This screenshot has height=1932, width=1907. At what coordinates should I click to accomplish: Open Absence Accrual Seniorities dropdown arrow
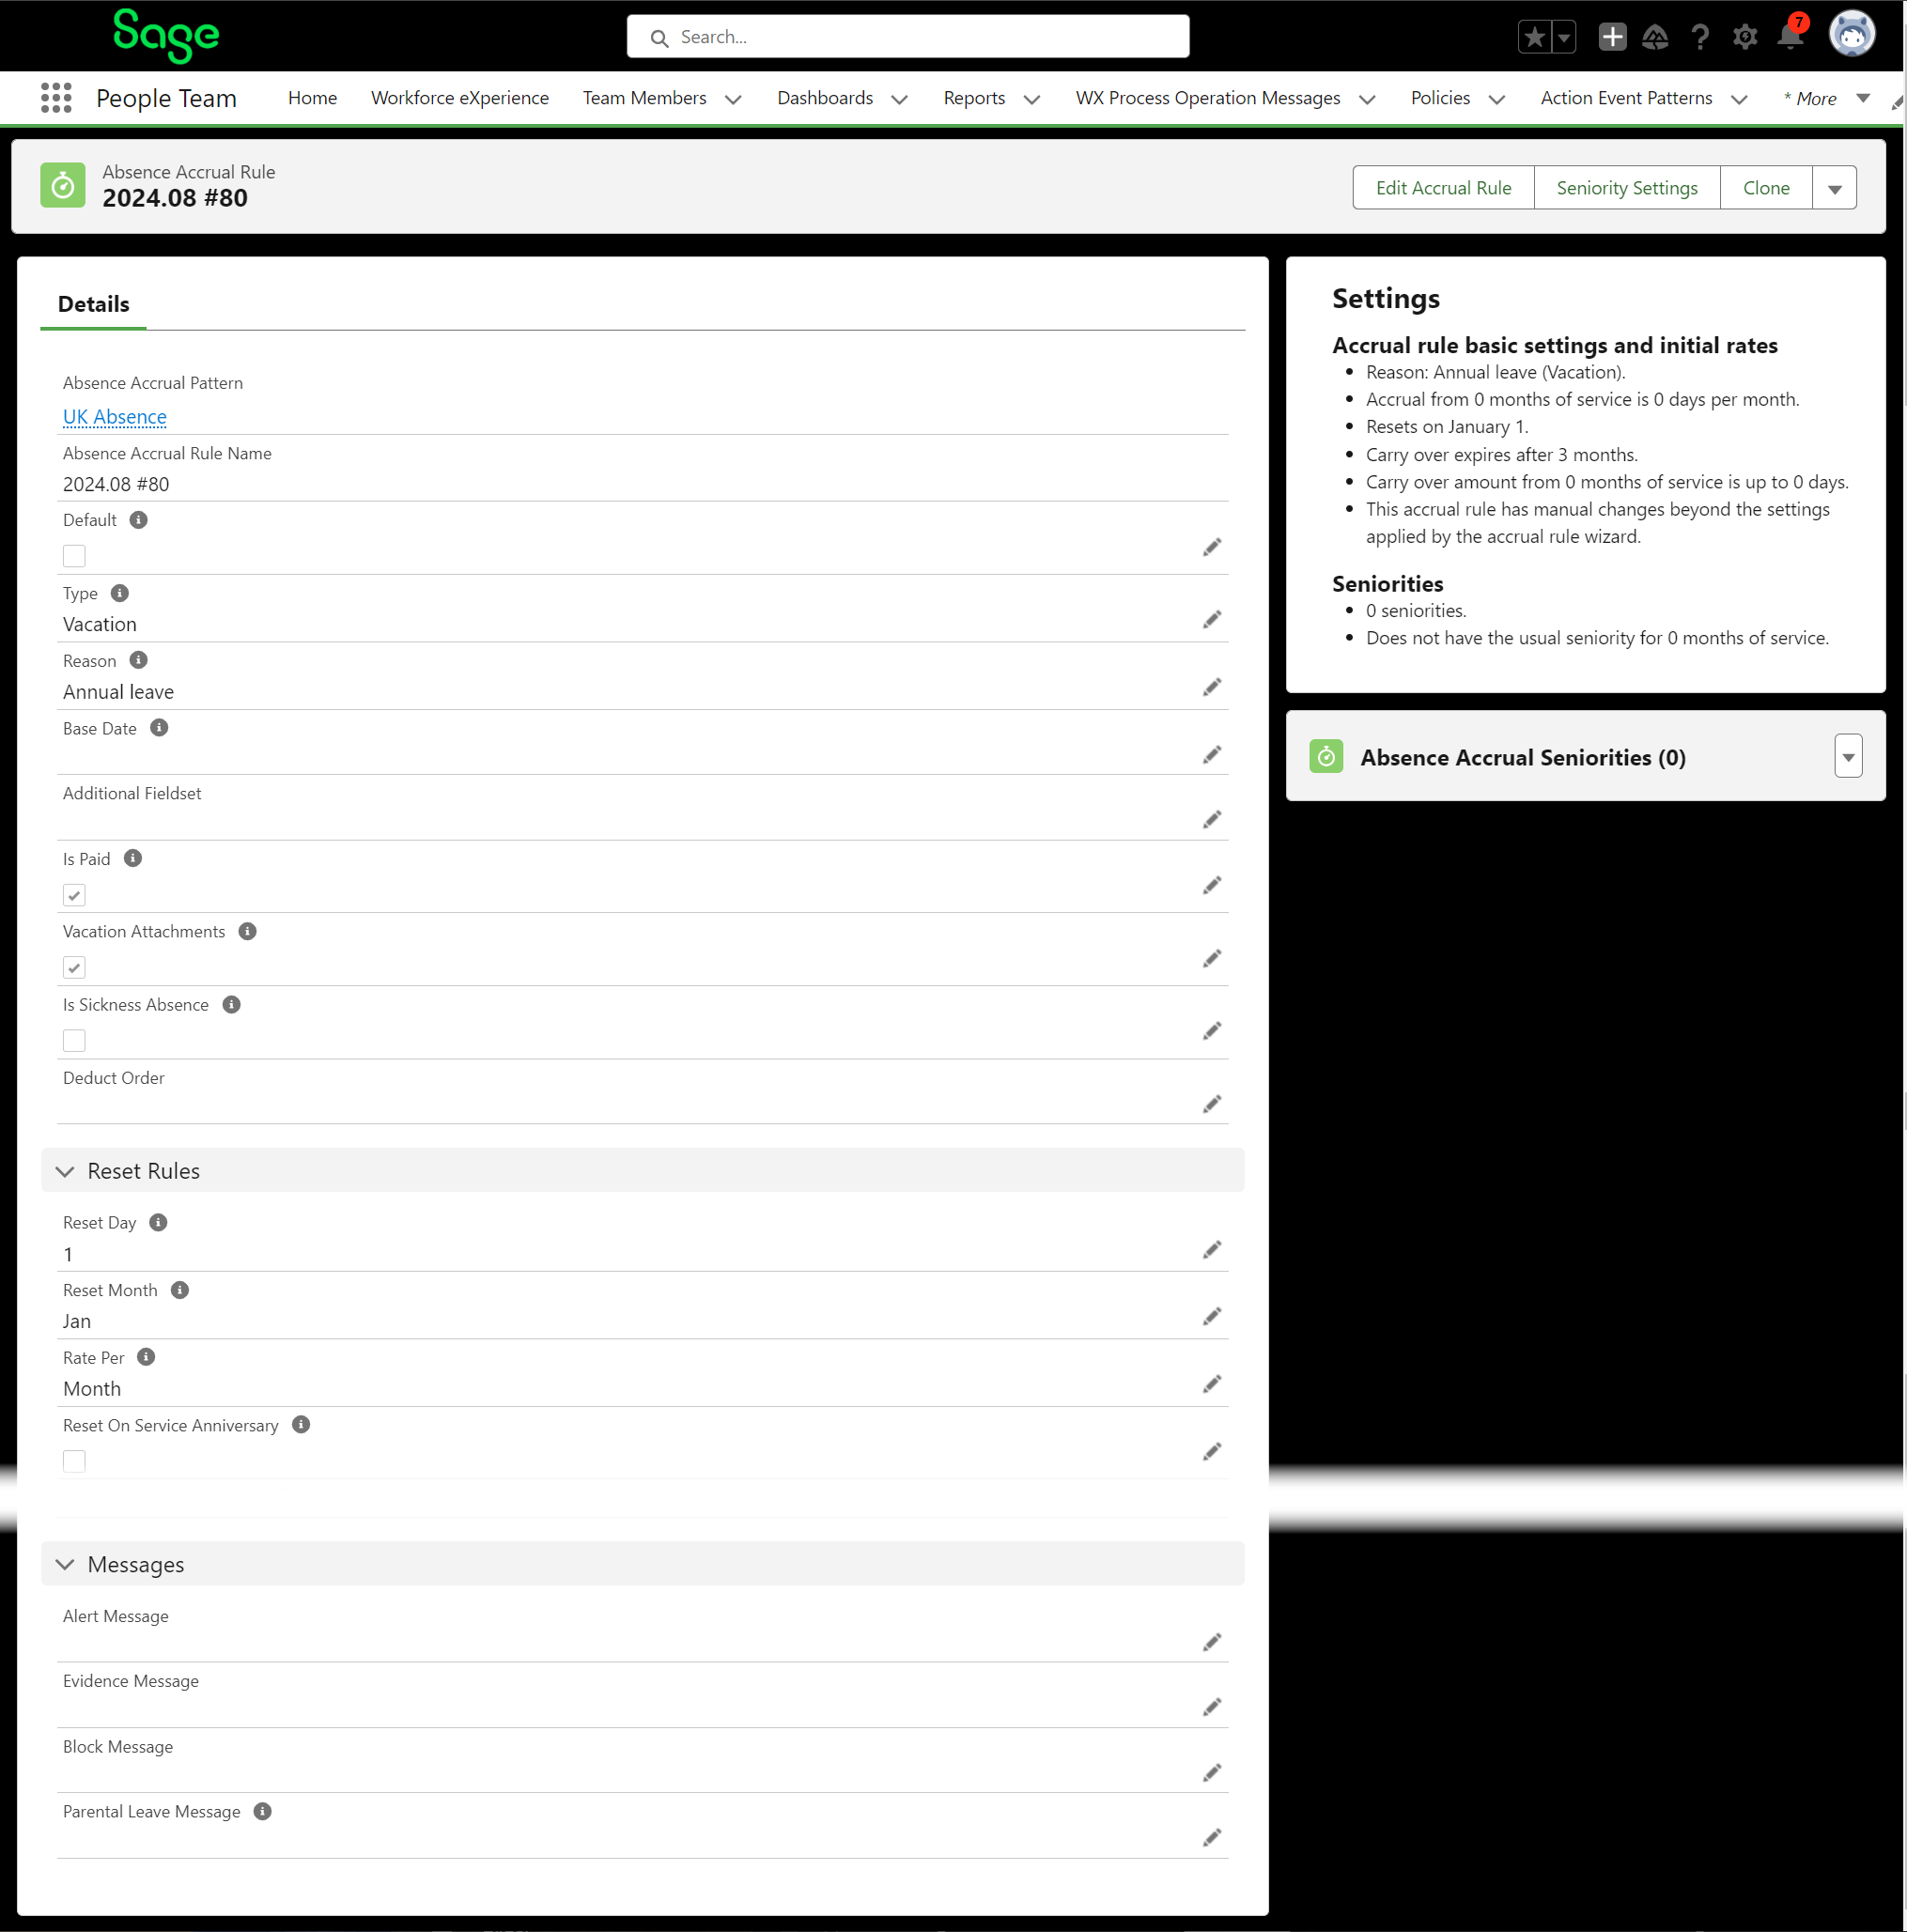pos(1847,757)
